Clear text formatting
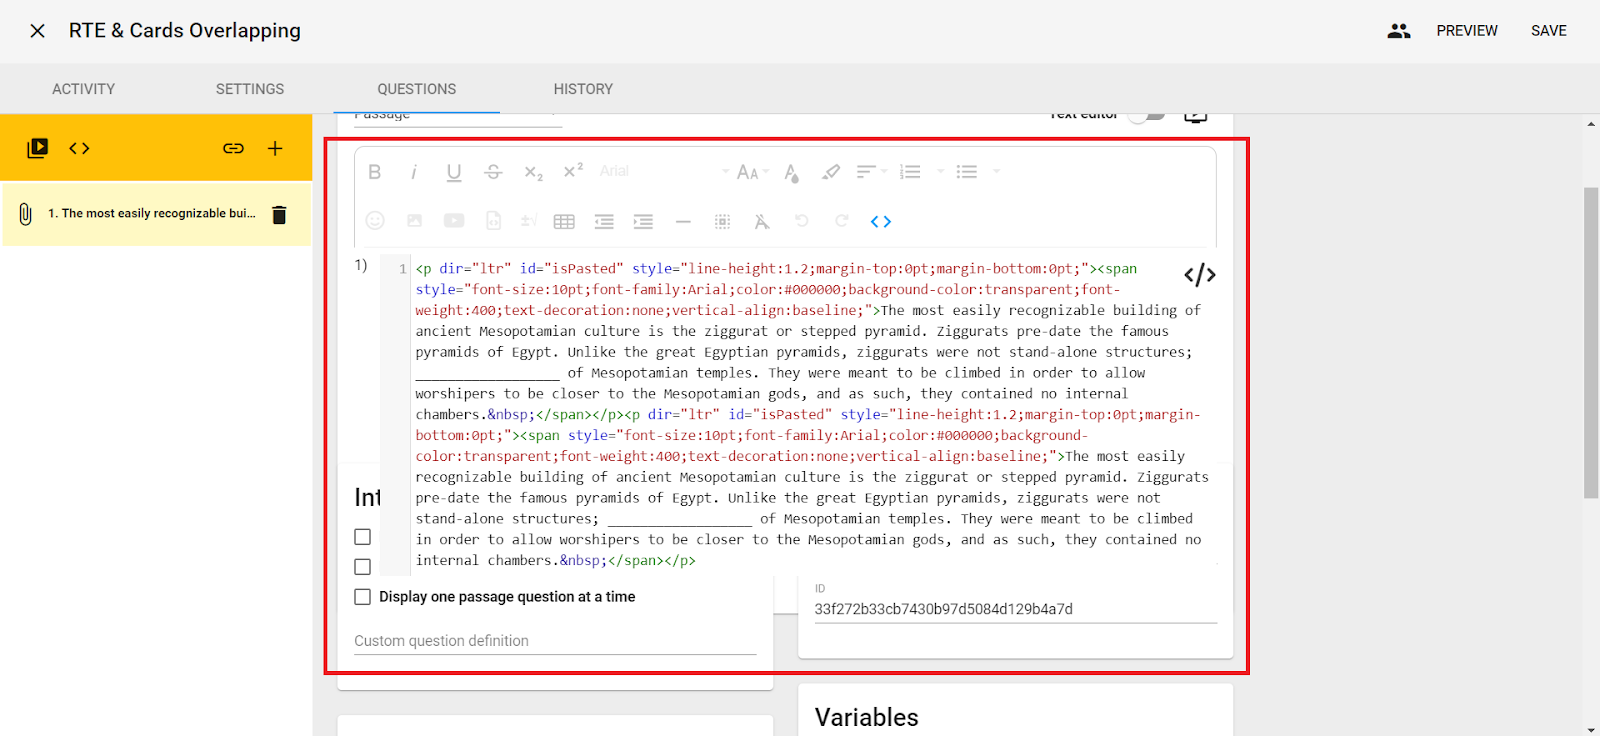Screen dimensions: 1600x736 click(x=762, y=222)
